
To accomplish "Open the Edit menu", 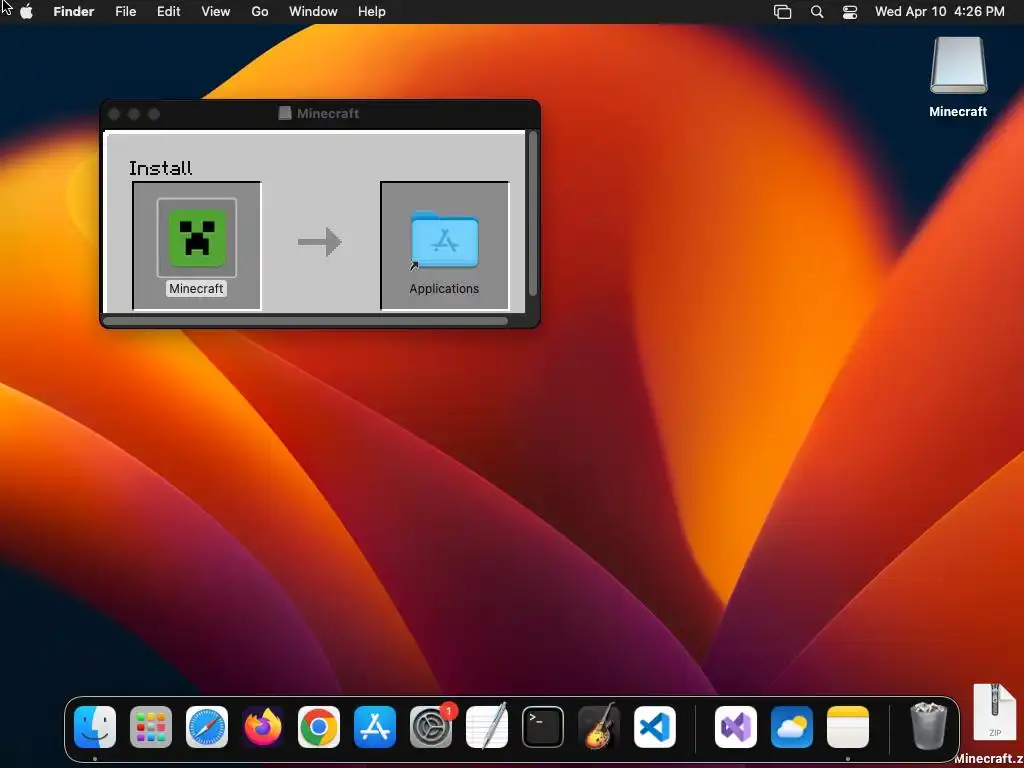I will coord(168,12).
